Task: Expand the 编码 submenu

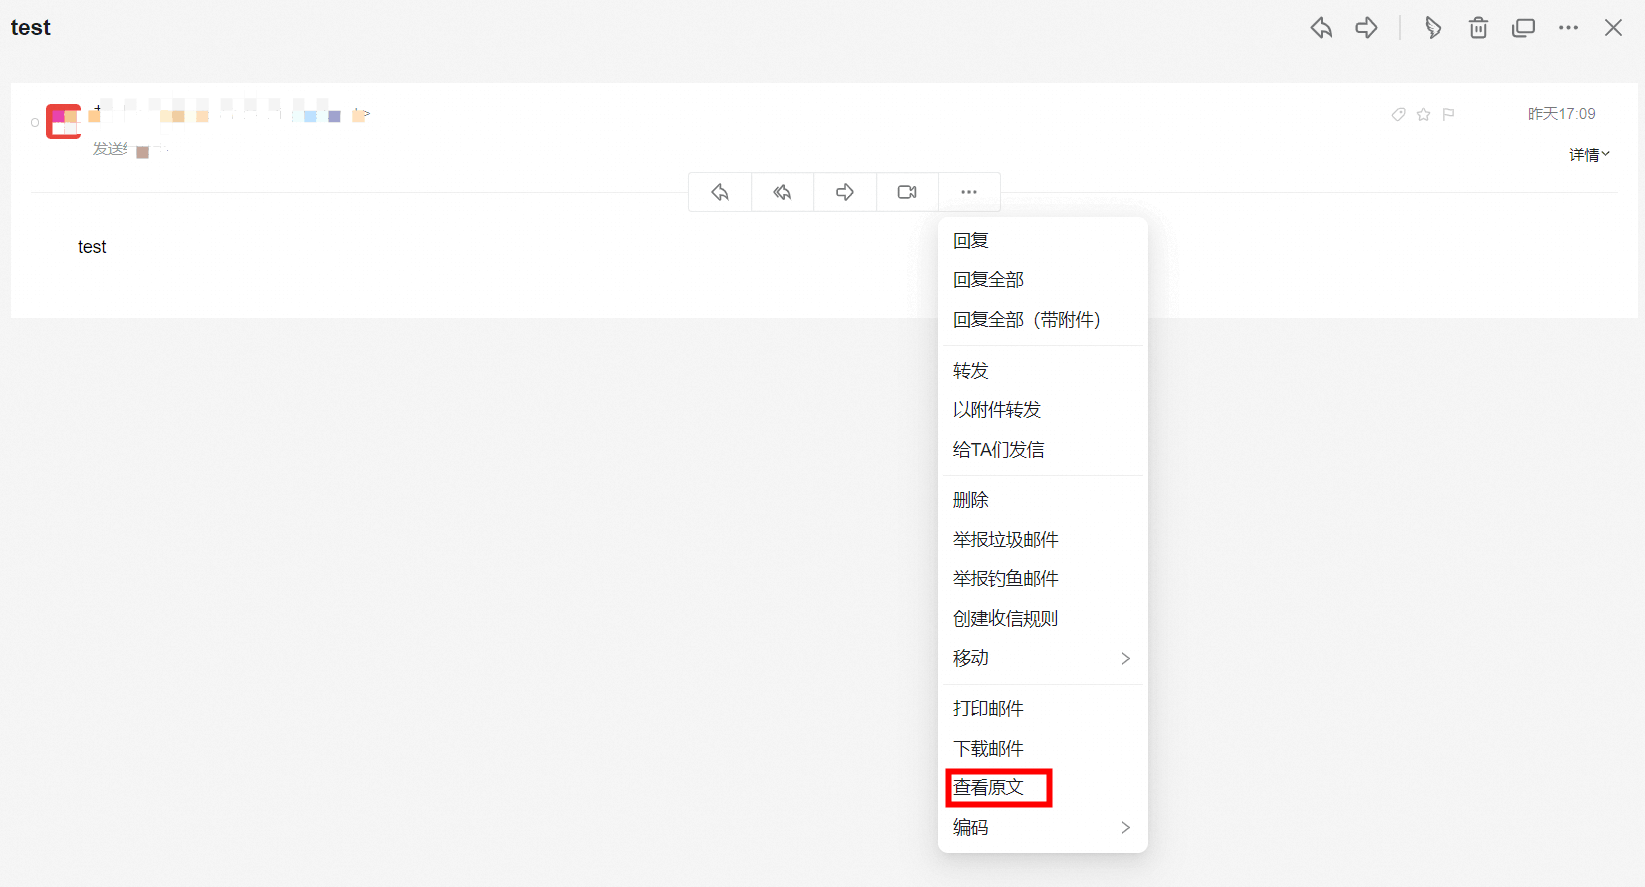Action: click(1043, 828)
